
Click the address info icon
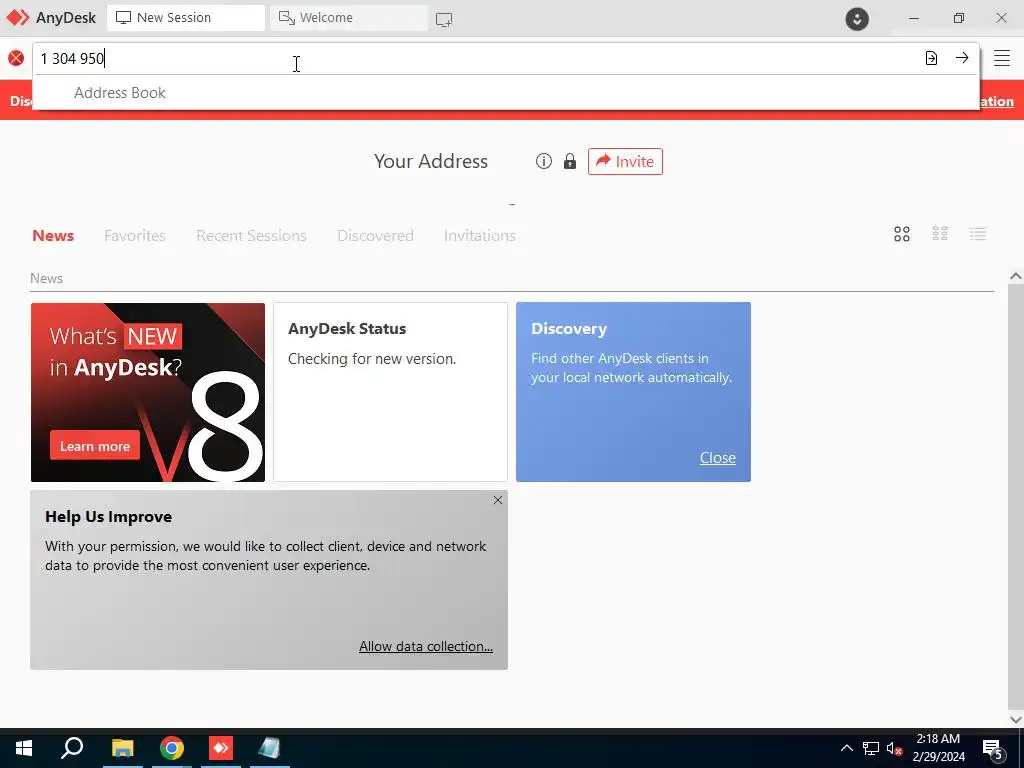tap(543, 161)
